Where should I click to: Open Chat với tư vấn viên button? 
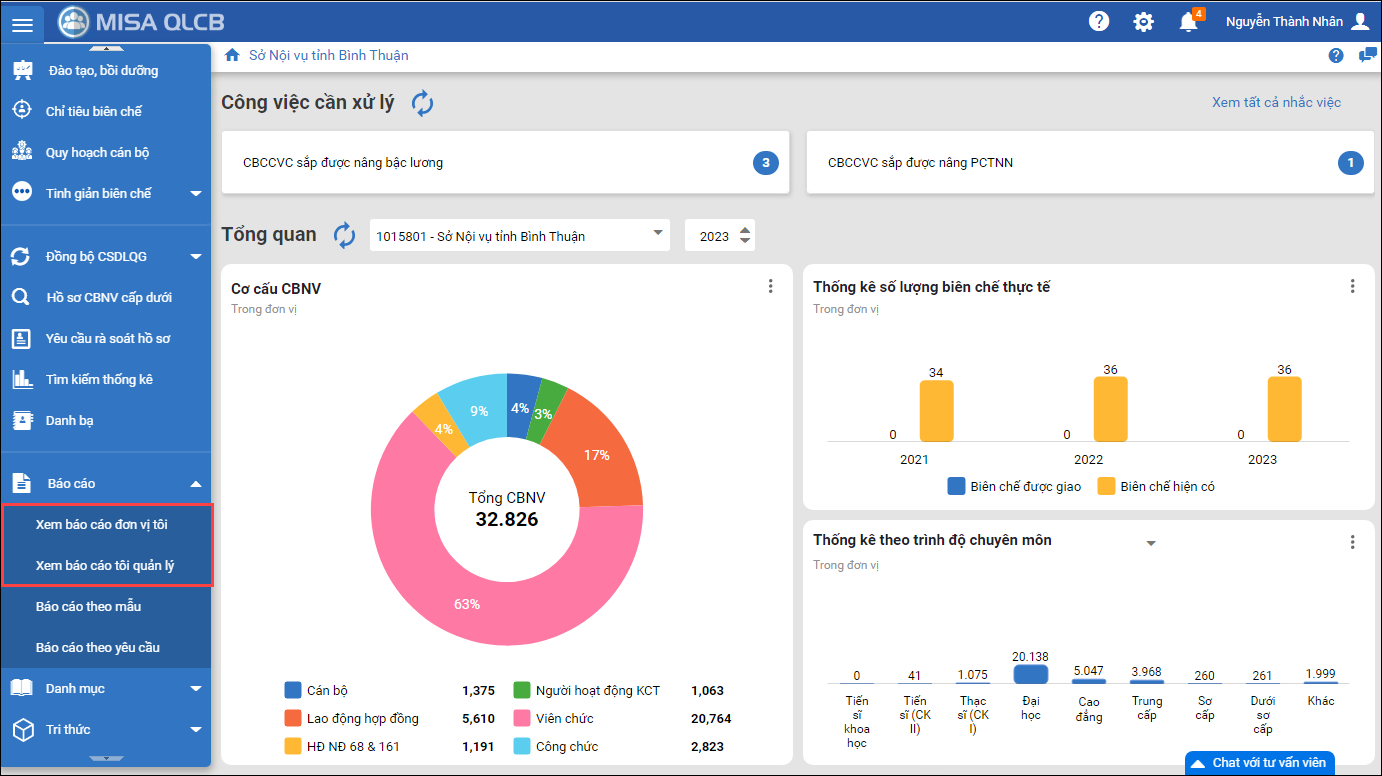(x=1259, y=763)
